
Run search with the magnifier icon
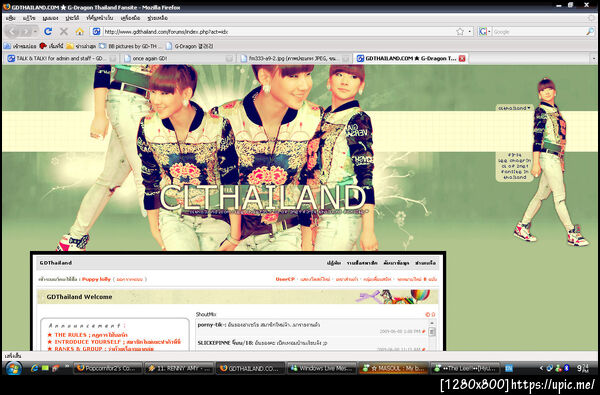590,32
